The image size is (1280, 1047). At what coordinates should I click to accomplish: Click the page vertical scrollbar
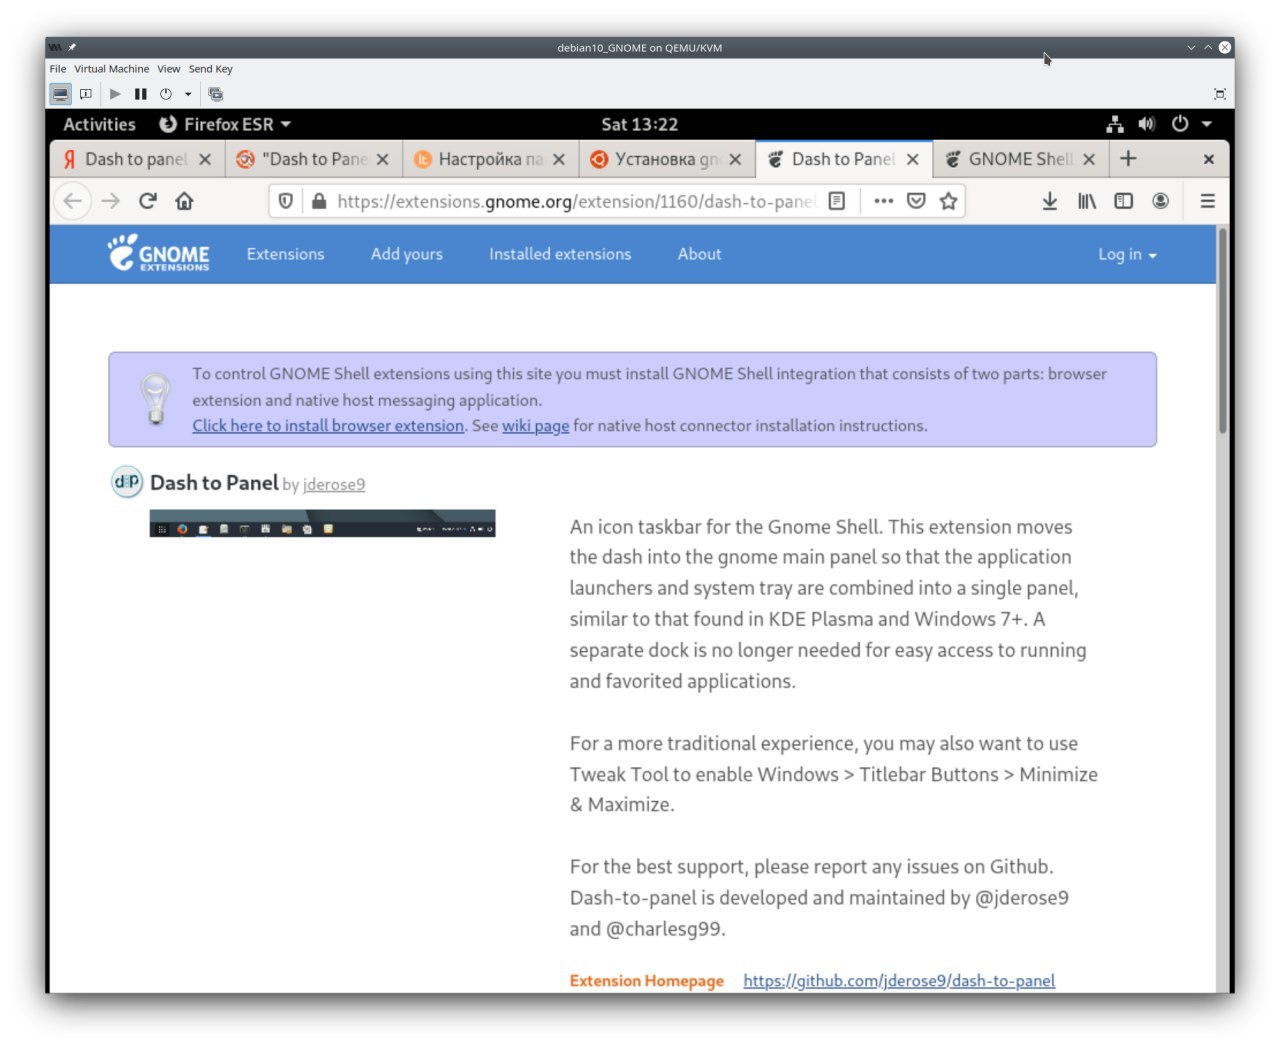pyautogui.click(x=1222, y=332)
